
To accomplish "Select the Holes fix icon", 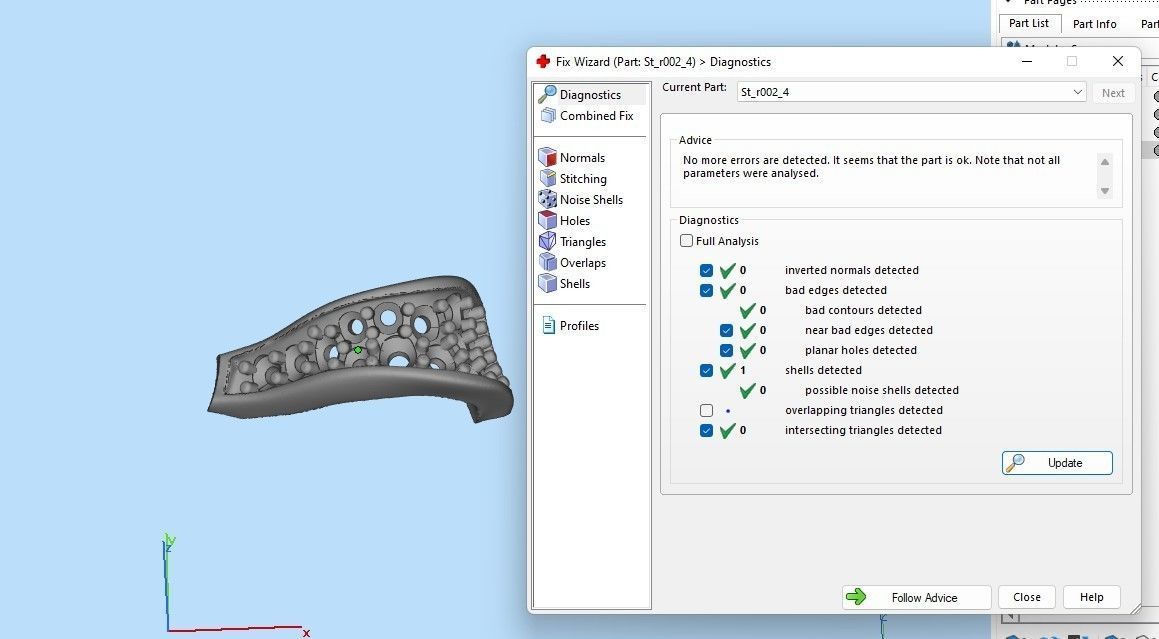I will click(x=548, y=220).
